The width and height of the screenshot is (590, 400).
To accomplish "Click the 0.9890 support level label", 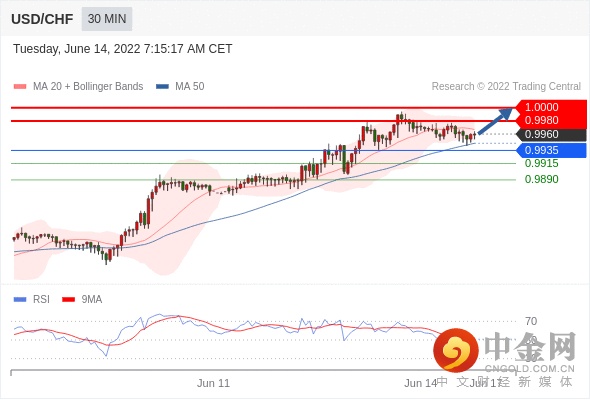I will click(541, 179).
